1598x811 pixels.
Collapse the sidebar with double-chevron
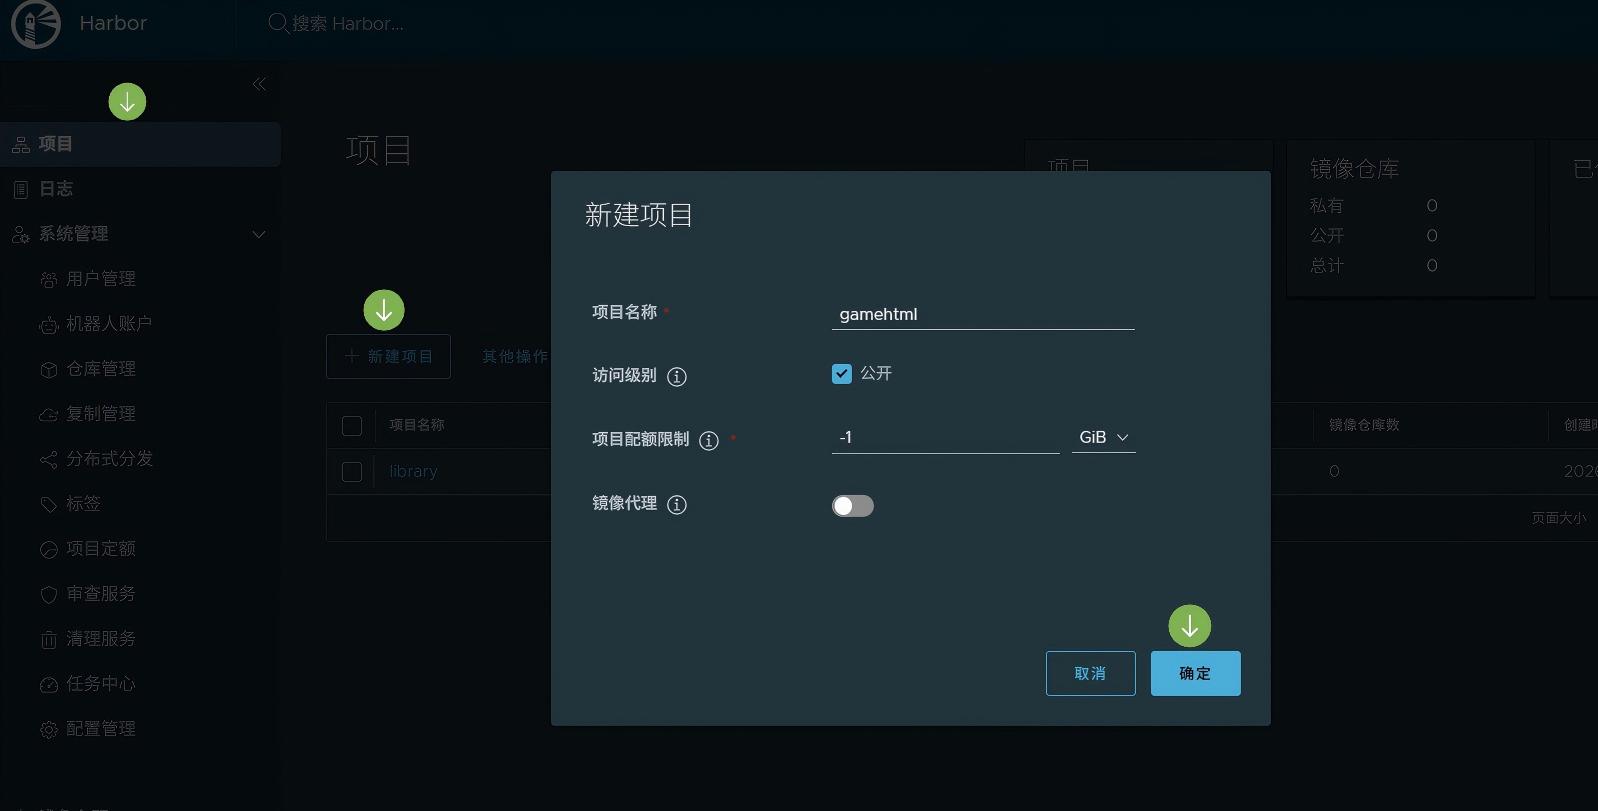click(259, 84)
